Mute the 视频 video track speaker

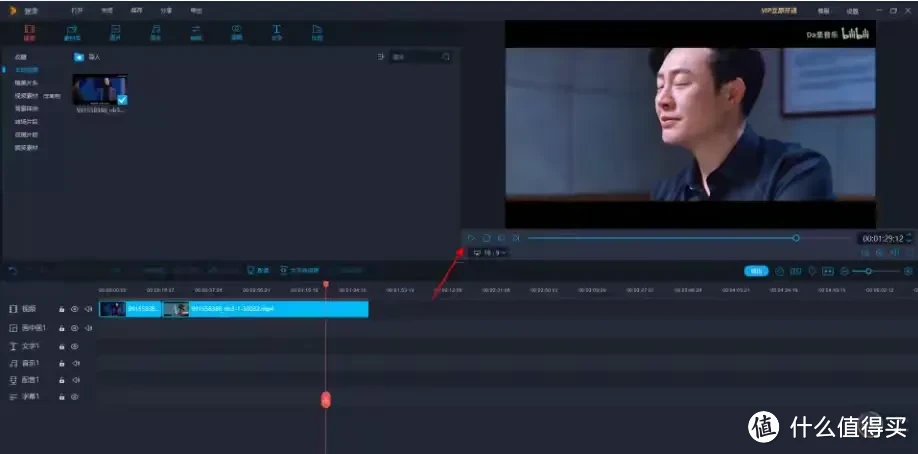click(88, 309)
